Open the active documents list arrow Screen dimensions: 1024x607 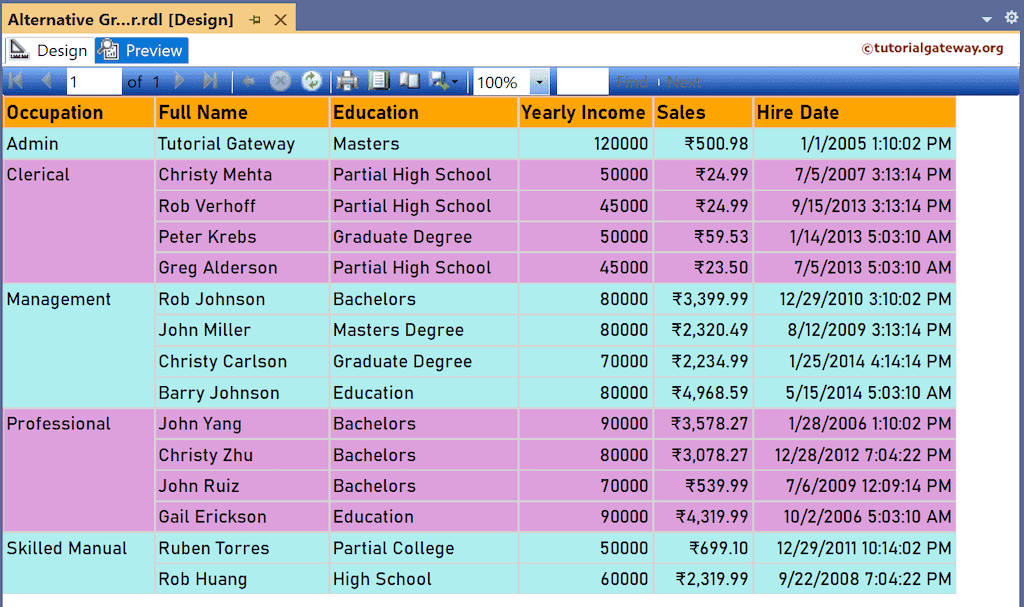coord(987,20)
